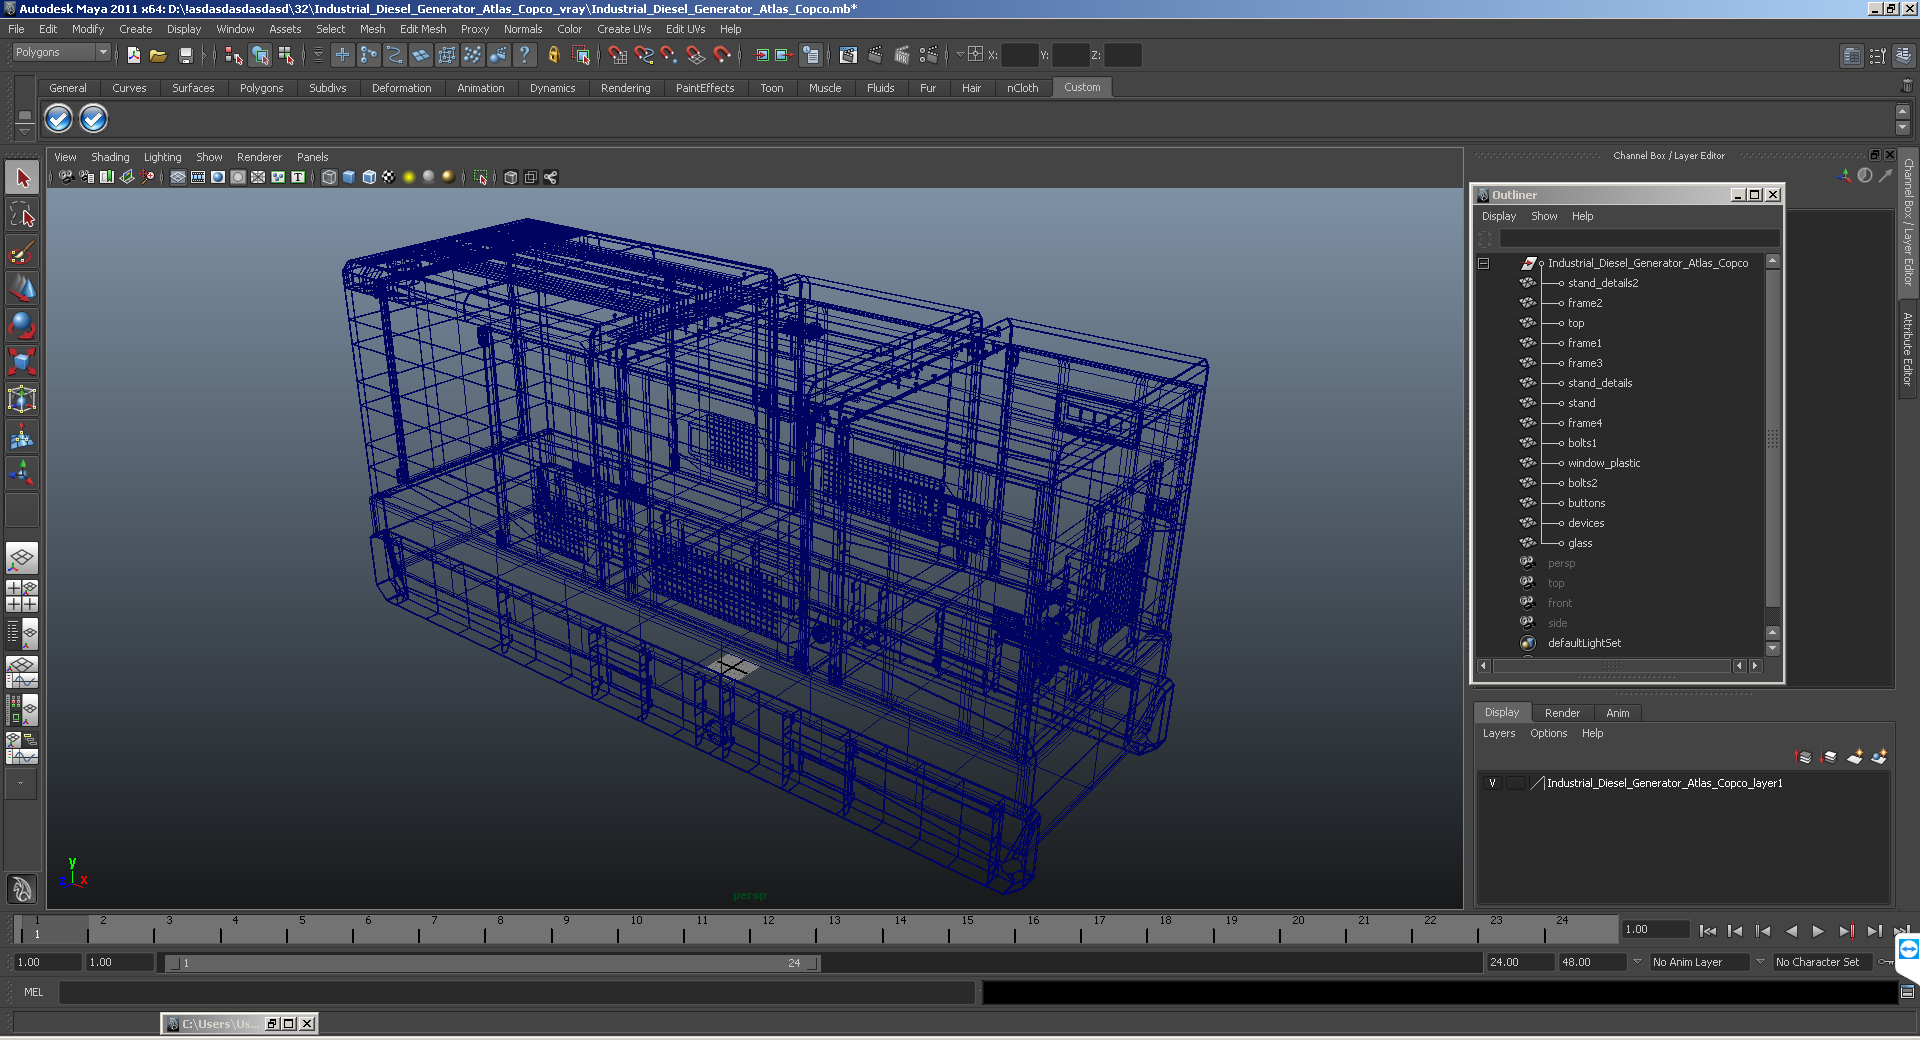Toggle the viewport grid display icon
1920x1040 pixels.
(x=178, y=177)
